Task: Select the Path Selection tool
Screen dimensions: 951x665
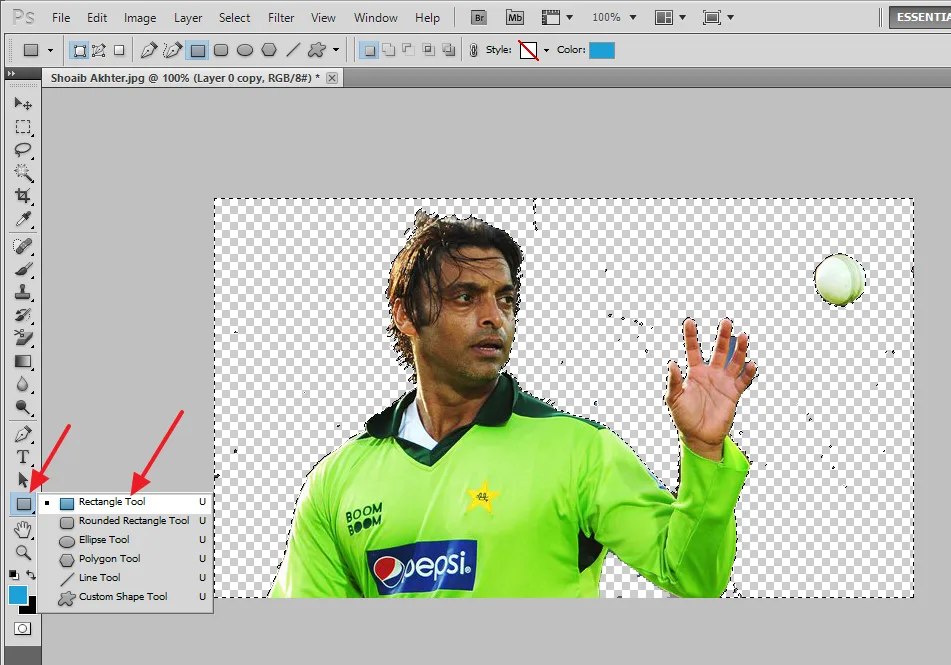Action: pyautogui.click(x=23, y=480)
